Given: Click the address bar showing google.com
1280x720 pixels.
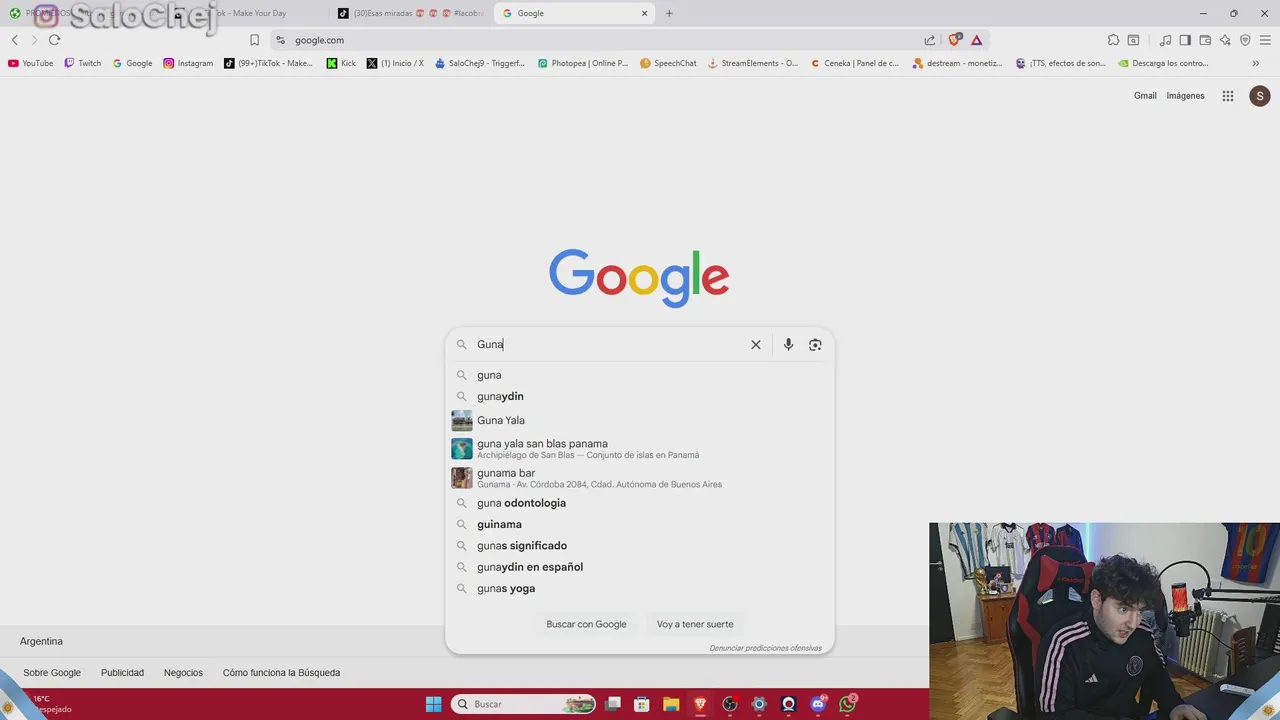Looking at the screenshot, I should [600, 40].
